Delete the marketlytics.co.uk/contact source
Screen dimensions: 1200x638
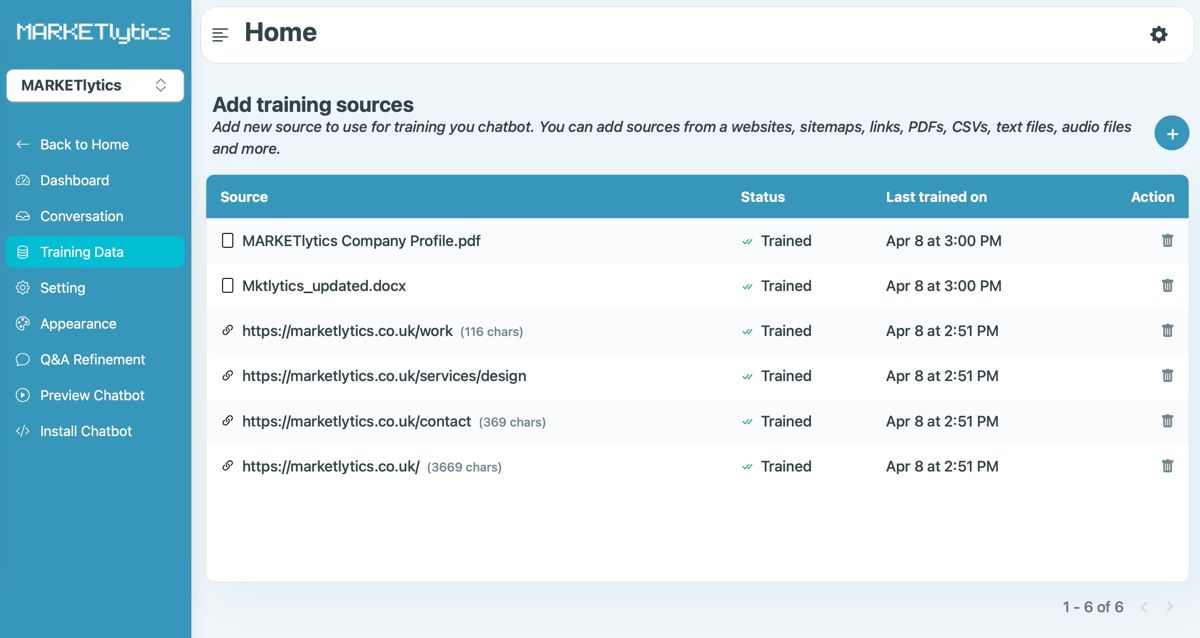pos(1167,421)
